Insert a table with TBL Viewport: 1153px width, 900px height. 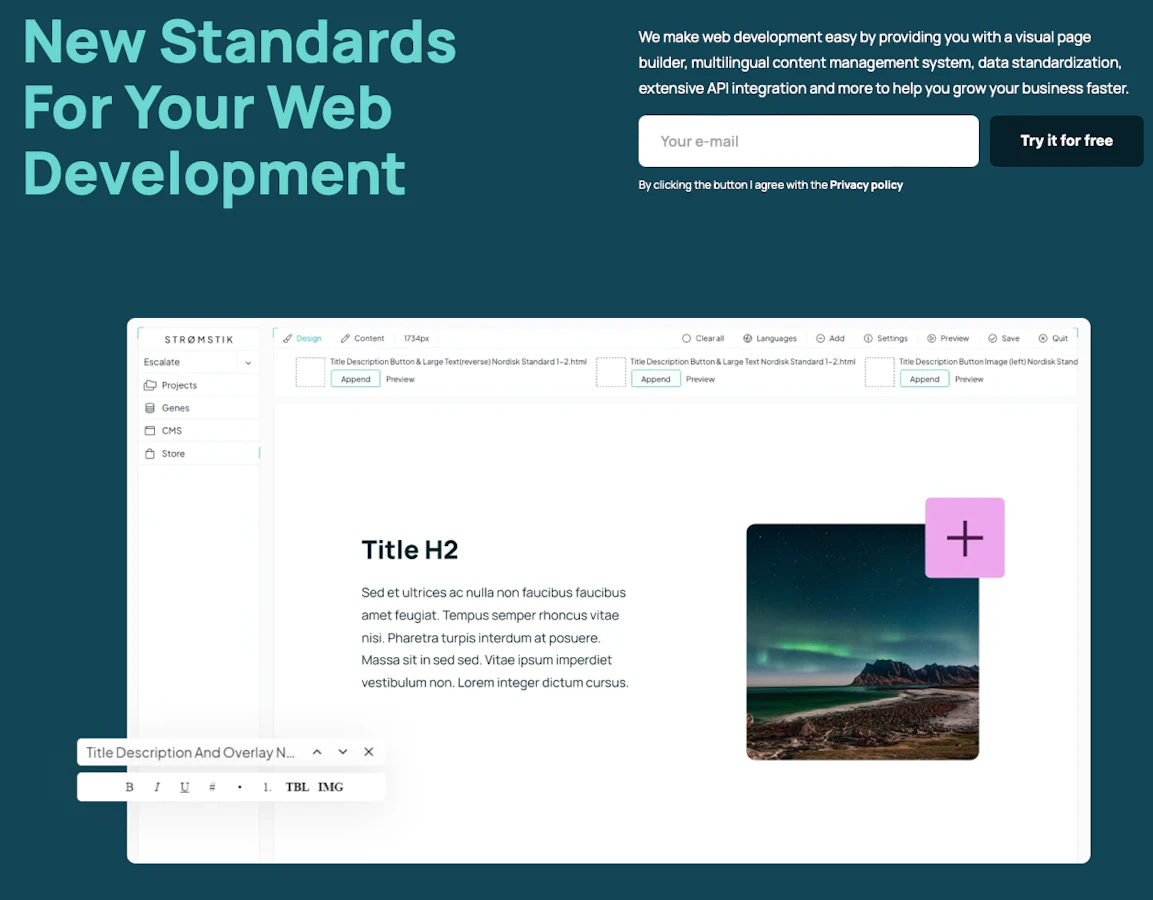coord(297,787)
